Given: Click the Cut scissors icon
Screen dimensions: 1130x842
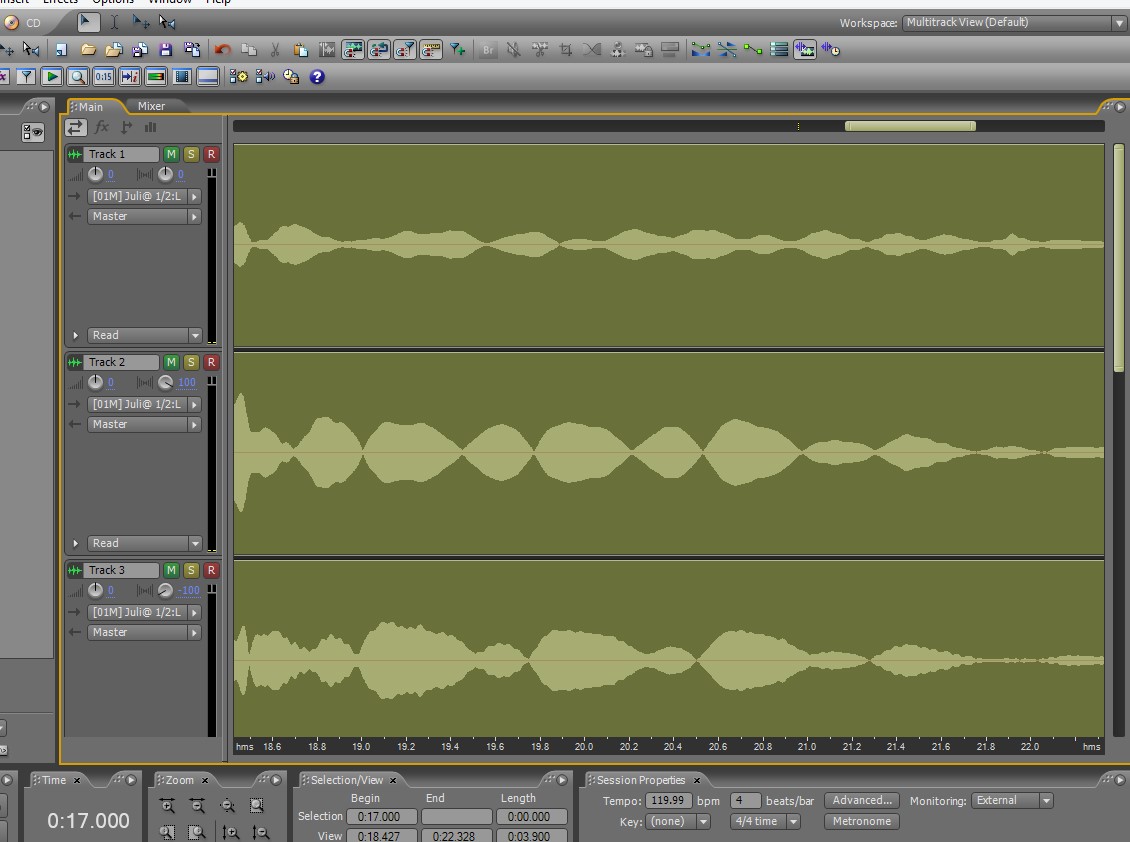Looking at the screenshot, I should click(275, 50).
